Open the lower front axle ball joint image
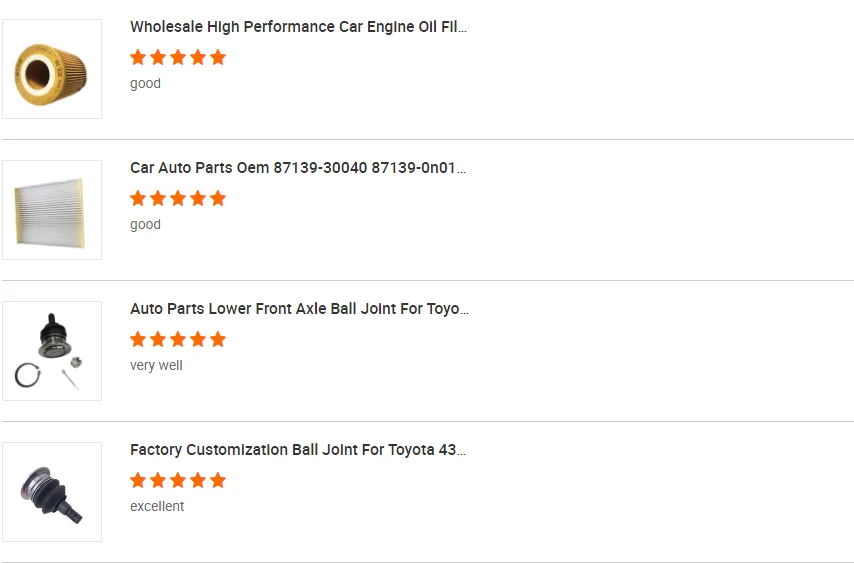 pyautogui.click(x=52, y=351)
